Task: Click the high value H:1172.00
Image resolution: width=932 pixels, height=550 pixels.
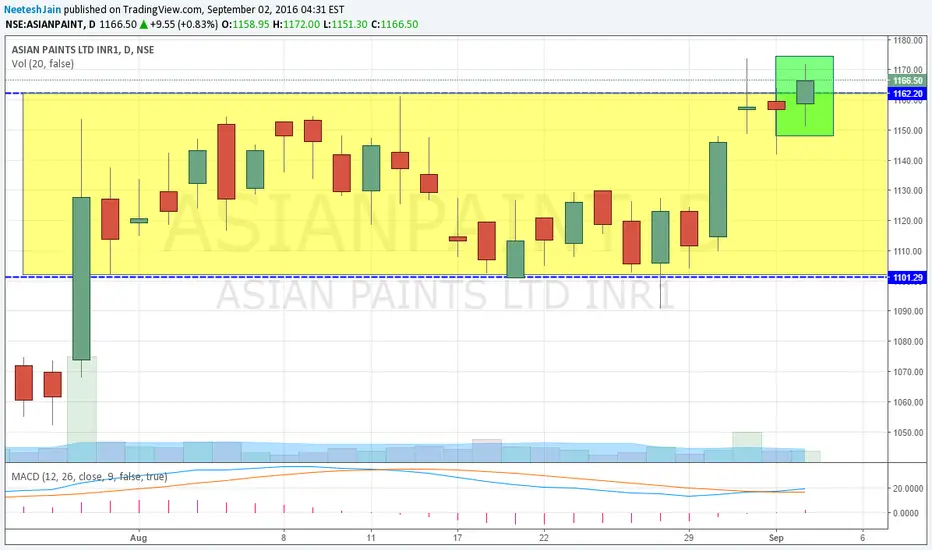Action: tap(297, 24)
